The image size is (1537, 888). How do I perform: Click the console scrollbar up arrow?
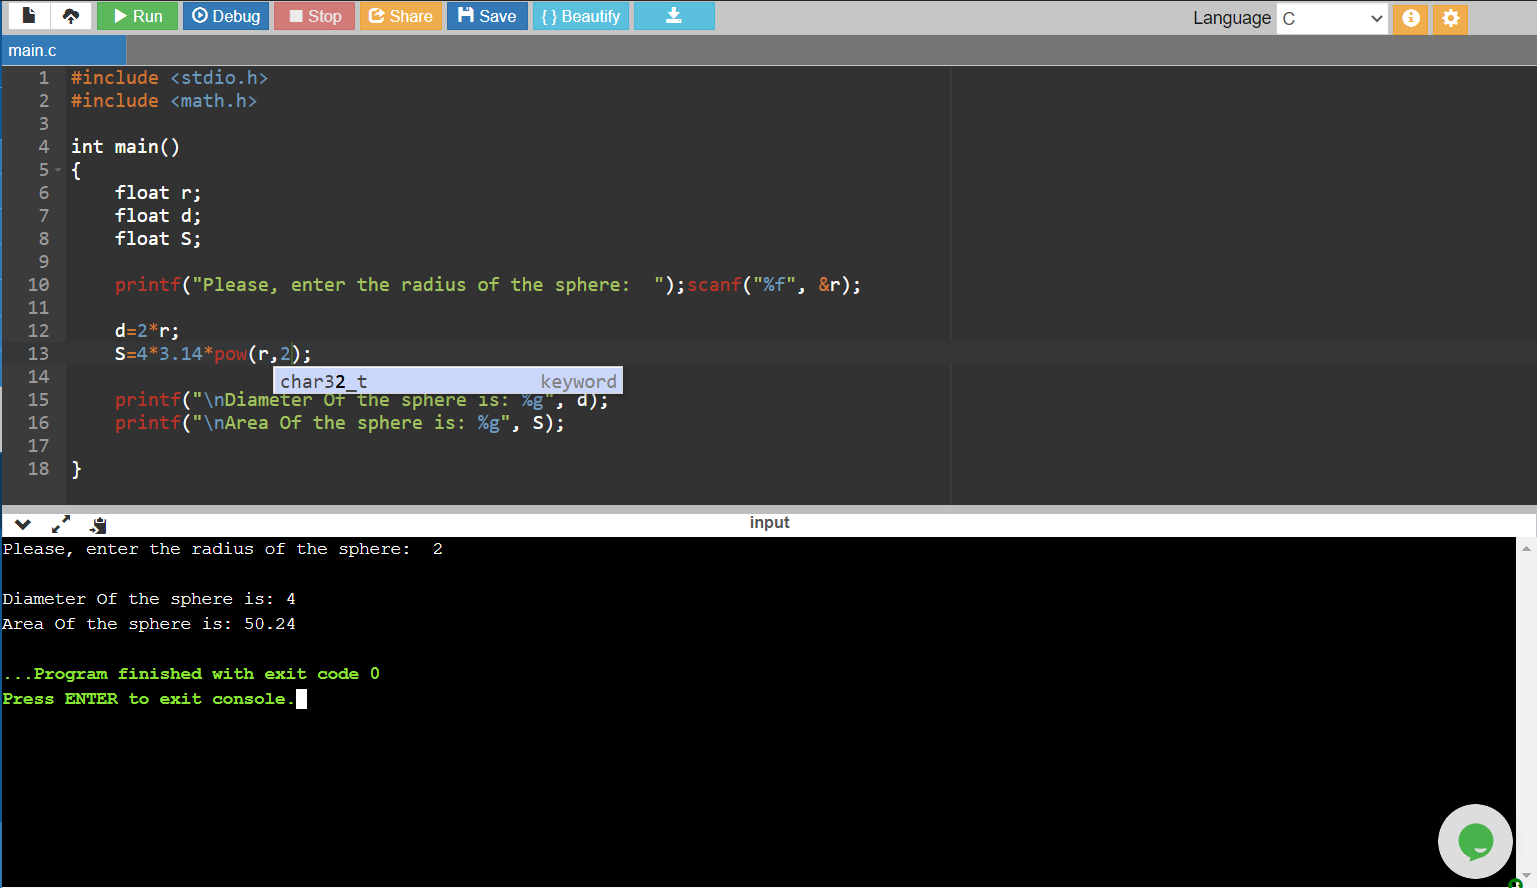1526,548
